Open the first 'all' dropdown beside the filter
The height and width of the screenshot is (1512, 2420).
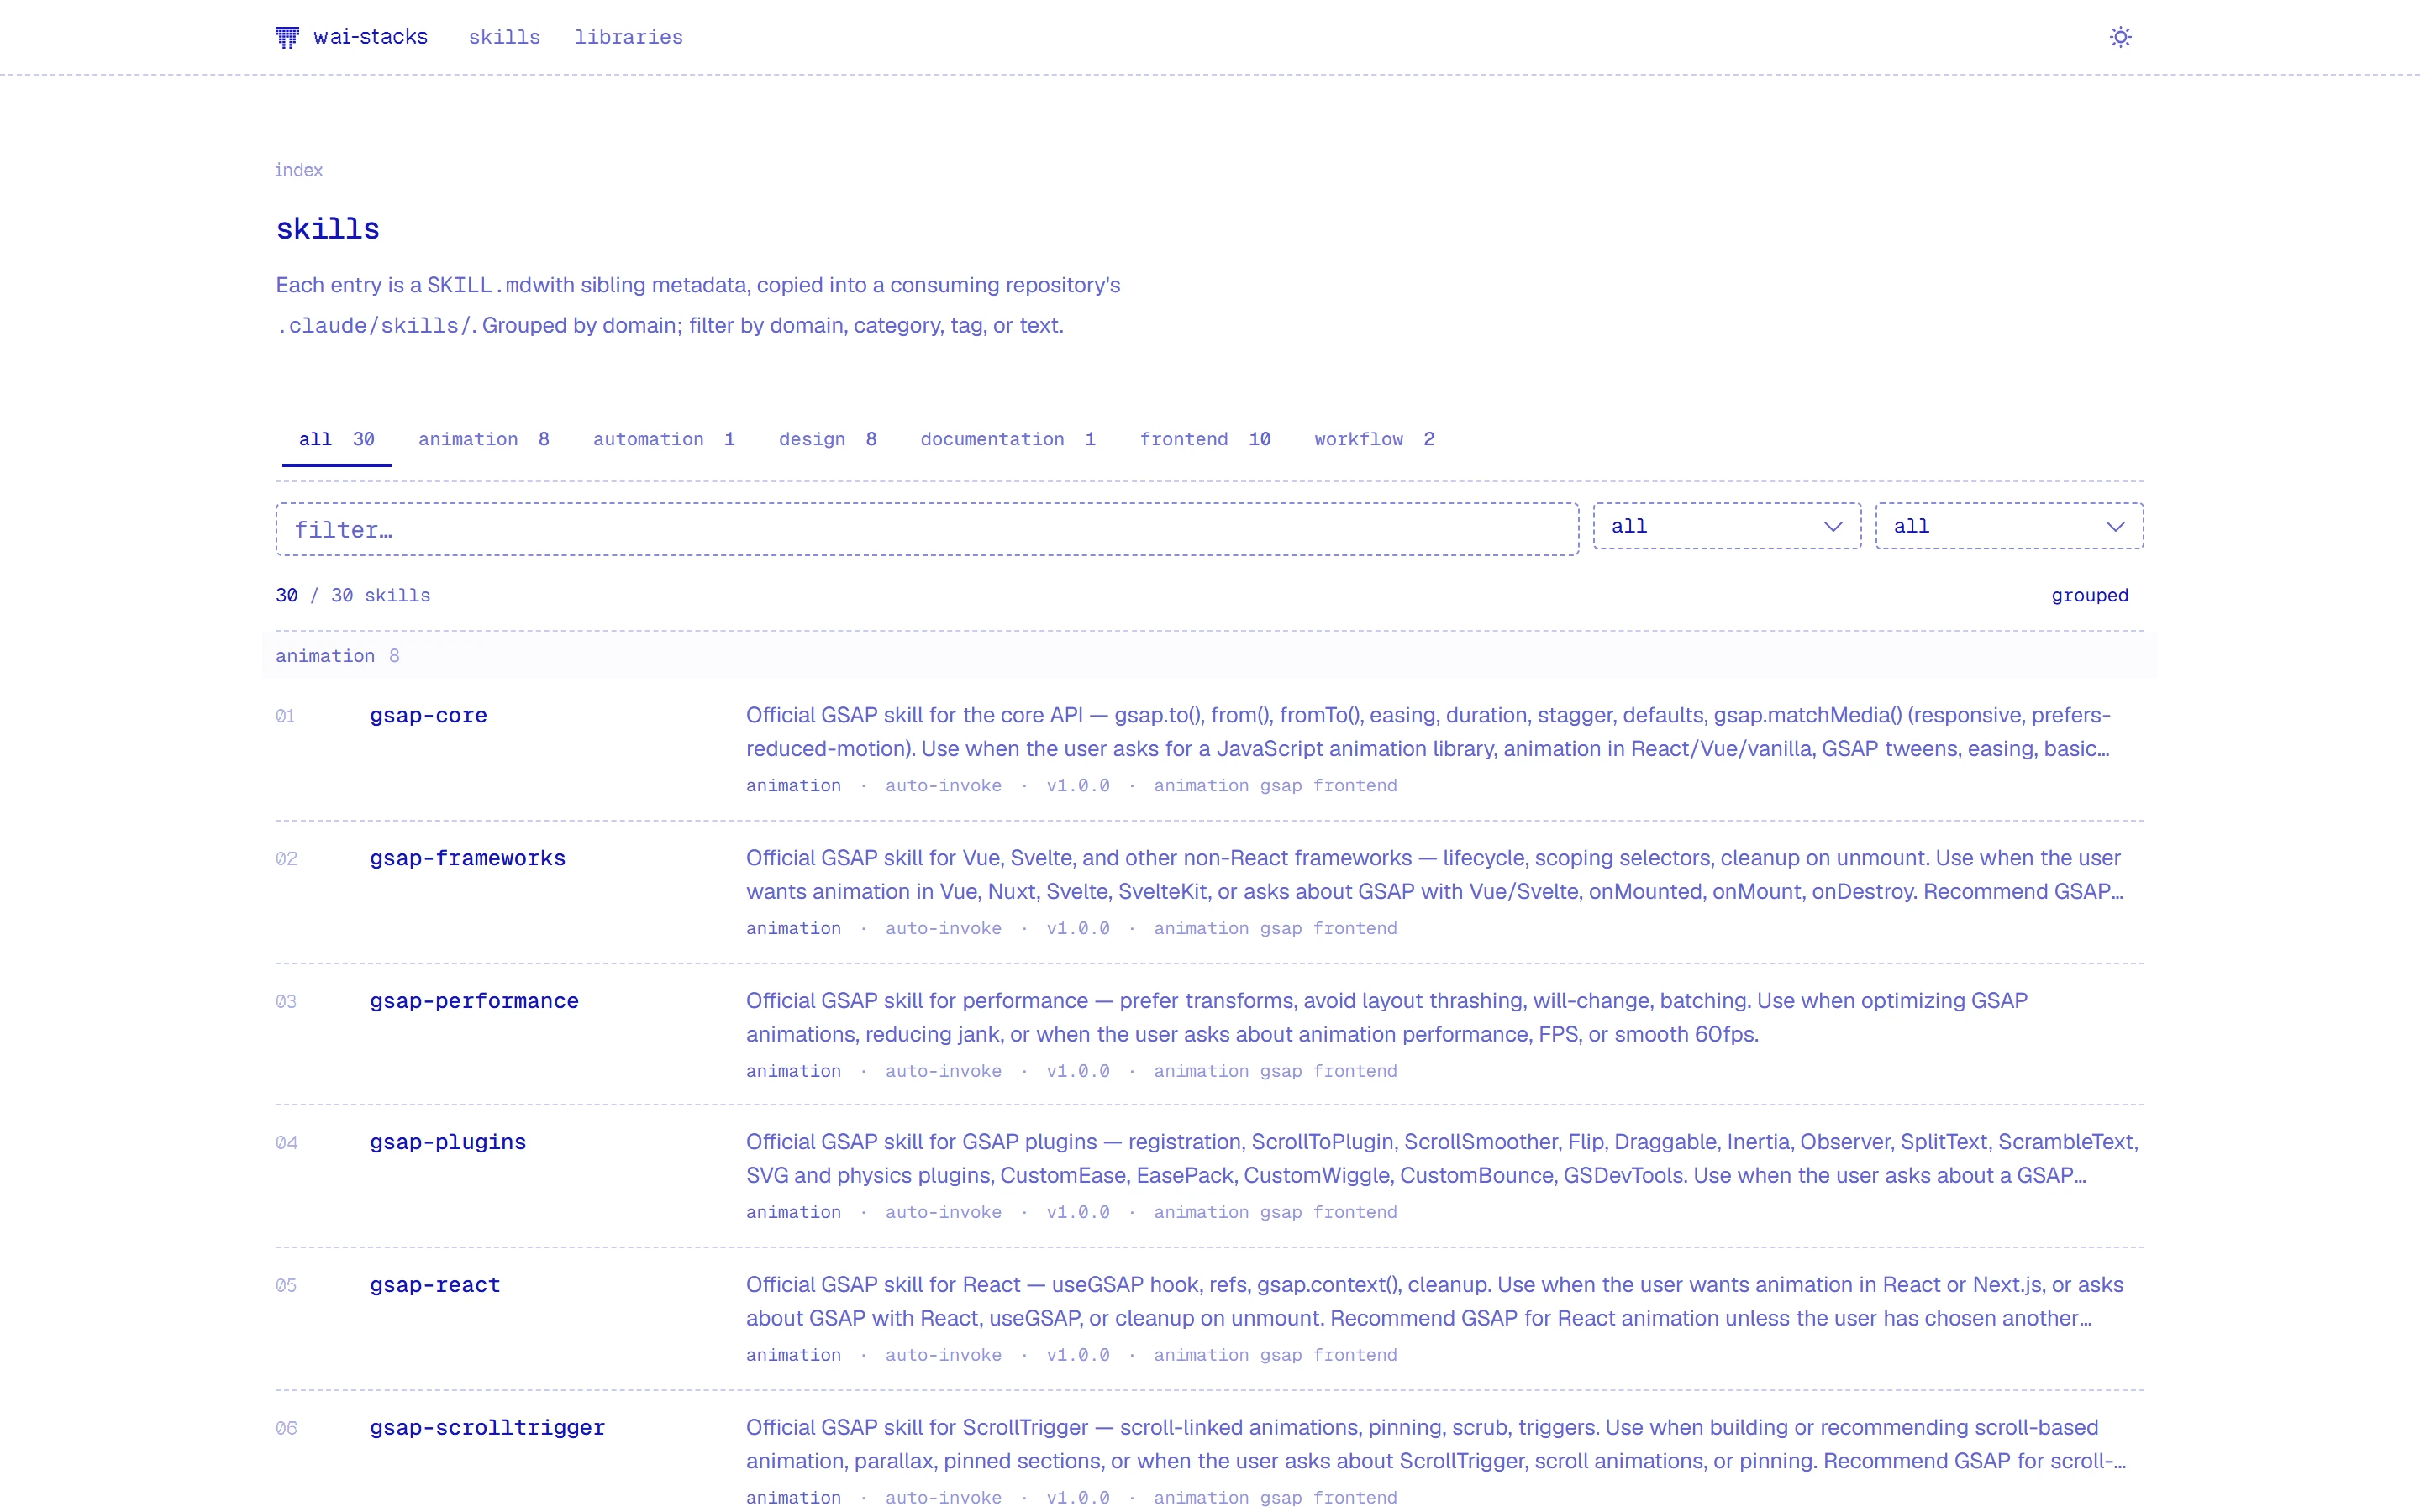[x=1726, y=526]
